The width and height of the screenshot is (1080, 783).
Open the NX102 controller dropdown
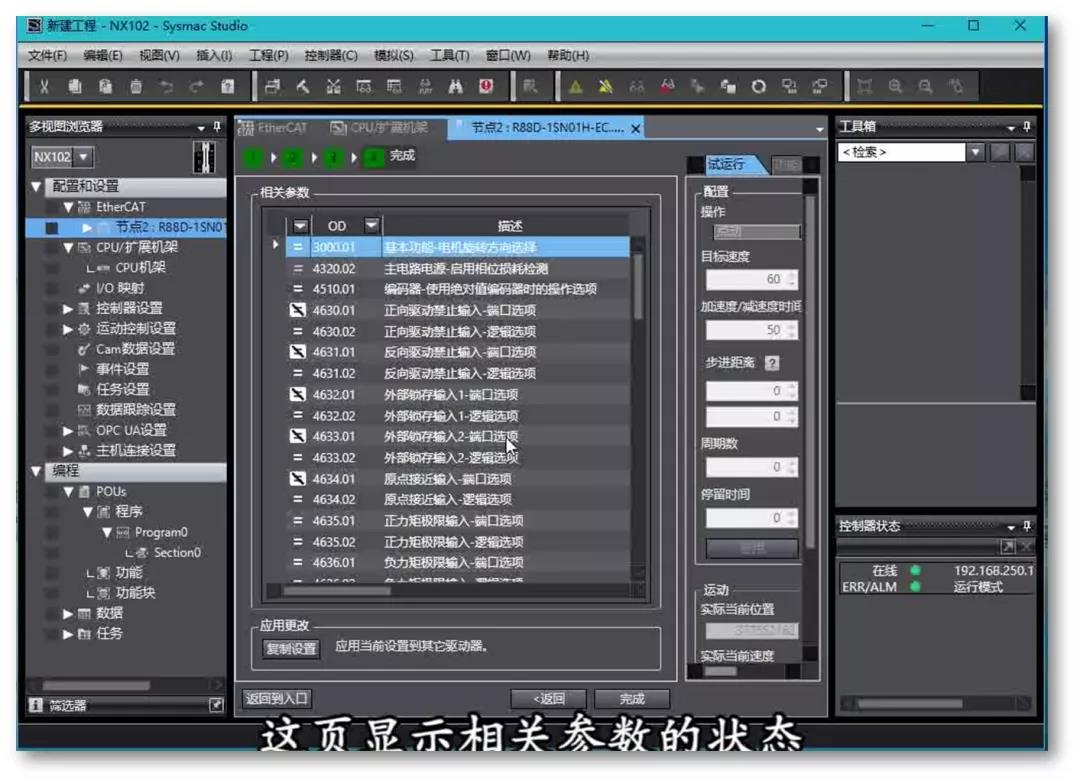[x=83, y=157]
